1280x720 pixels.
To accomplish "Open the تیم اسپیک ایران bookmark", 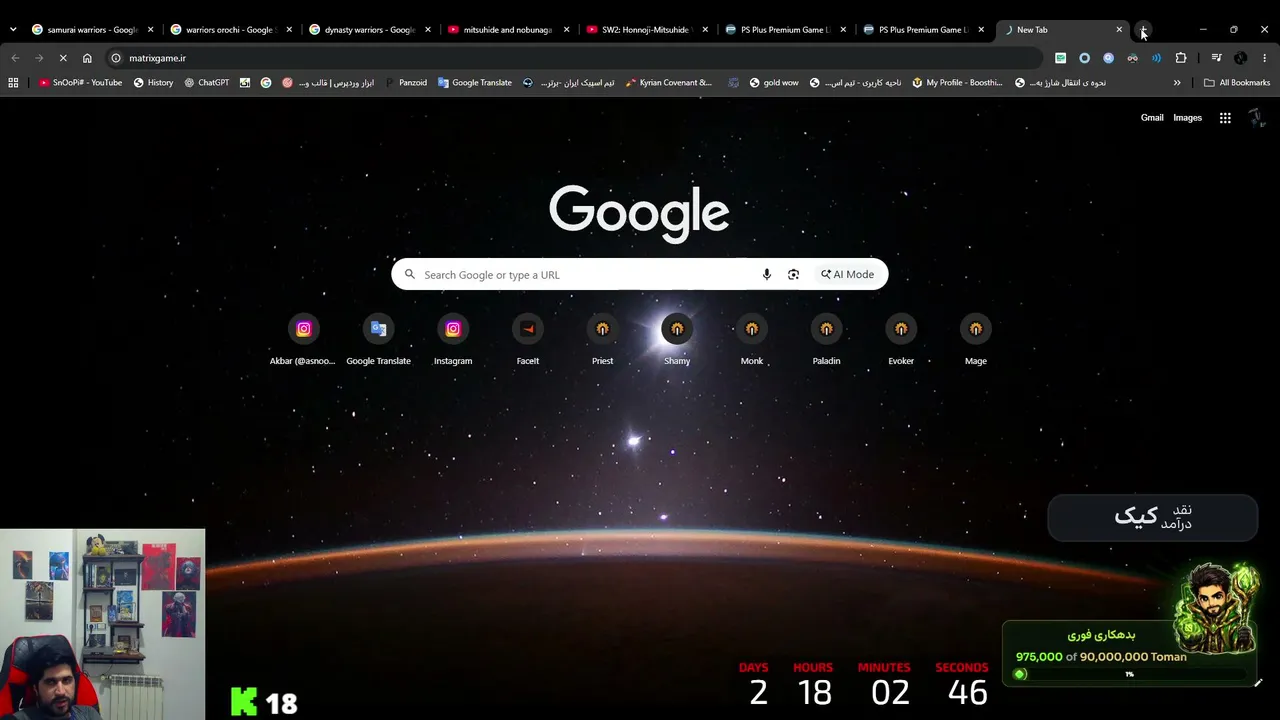I will click(568, 83).
